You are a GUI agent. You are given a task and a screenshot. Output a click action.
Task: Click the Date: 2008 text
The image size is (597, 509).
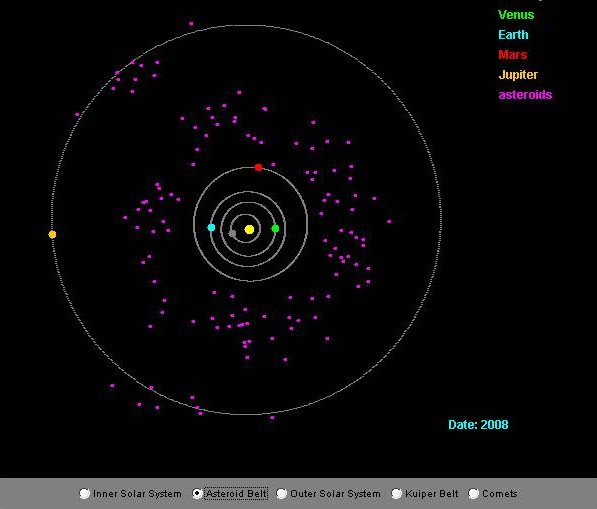(x=478, y=424)
